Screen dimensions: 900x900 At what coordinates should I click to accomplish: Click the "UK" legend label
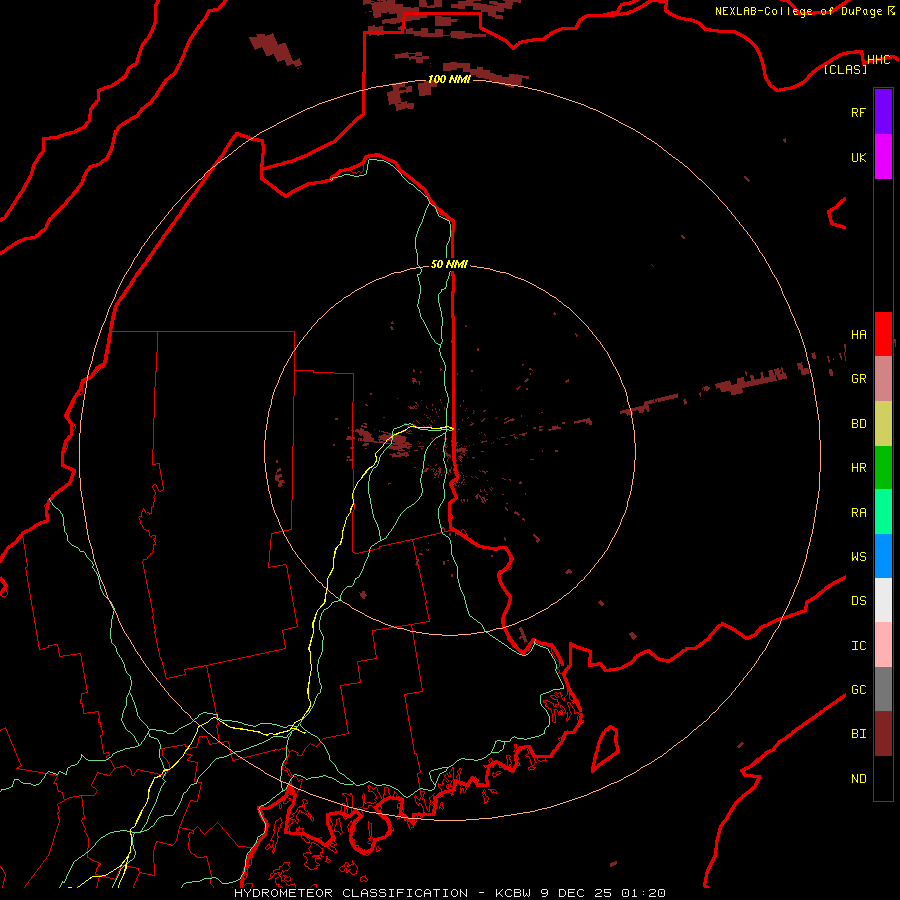click(x=858, y=157)
